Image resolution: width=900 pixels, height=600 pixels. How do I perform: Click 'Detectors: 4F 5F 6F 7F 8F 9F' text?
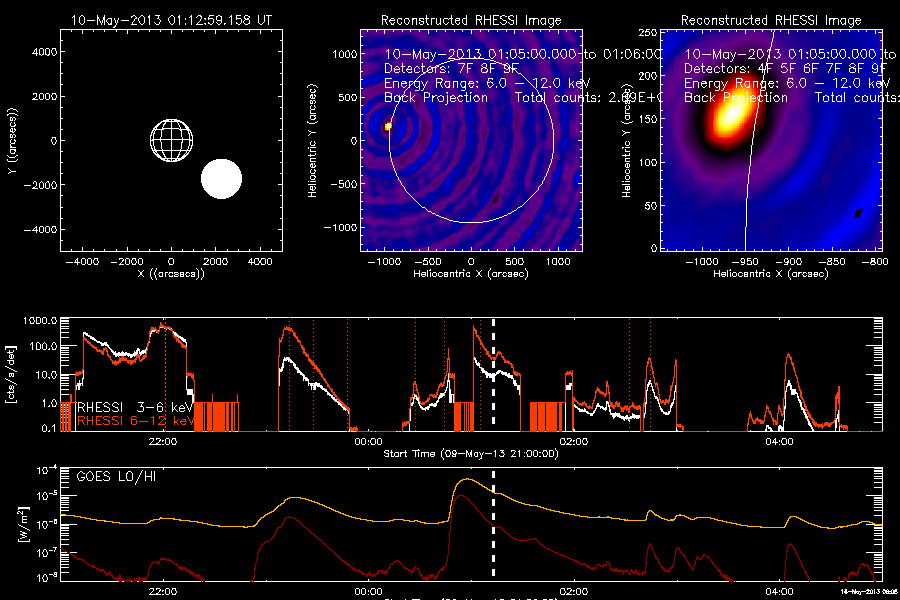[785, 69]
